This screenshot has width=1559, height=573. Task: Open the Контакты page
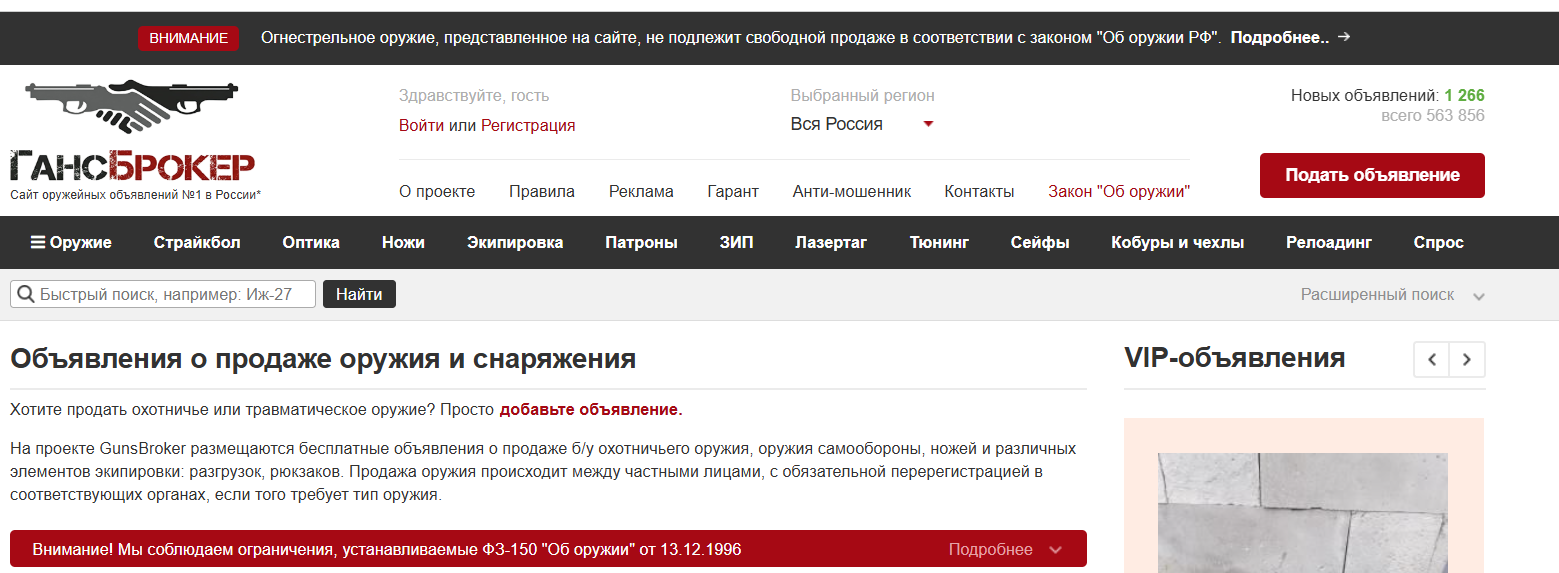(x=979, y=191)
